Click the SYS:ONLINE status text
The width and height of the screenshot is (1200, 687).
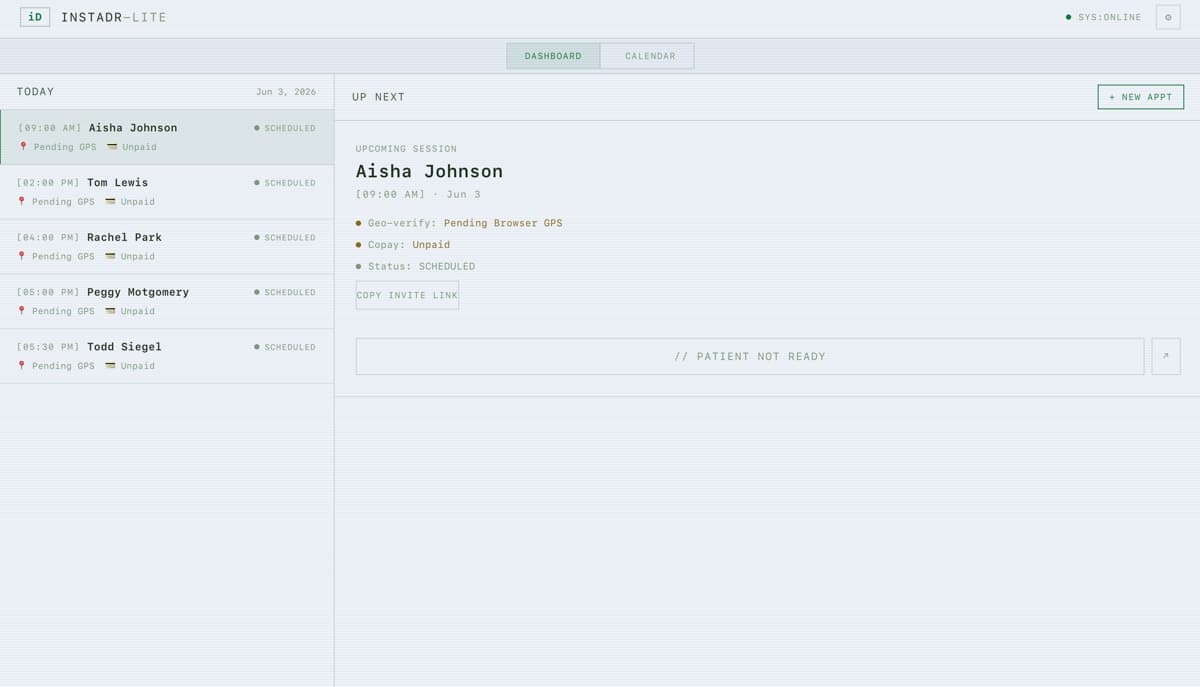[1110, 17]
